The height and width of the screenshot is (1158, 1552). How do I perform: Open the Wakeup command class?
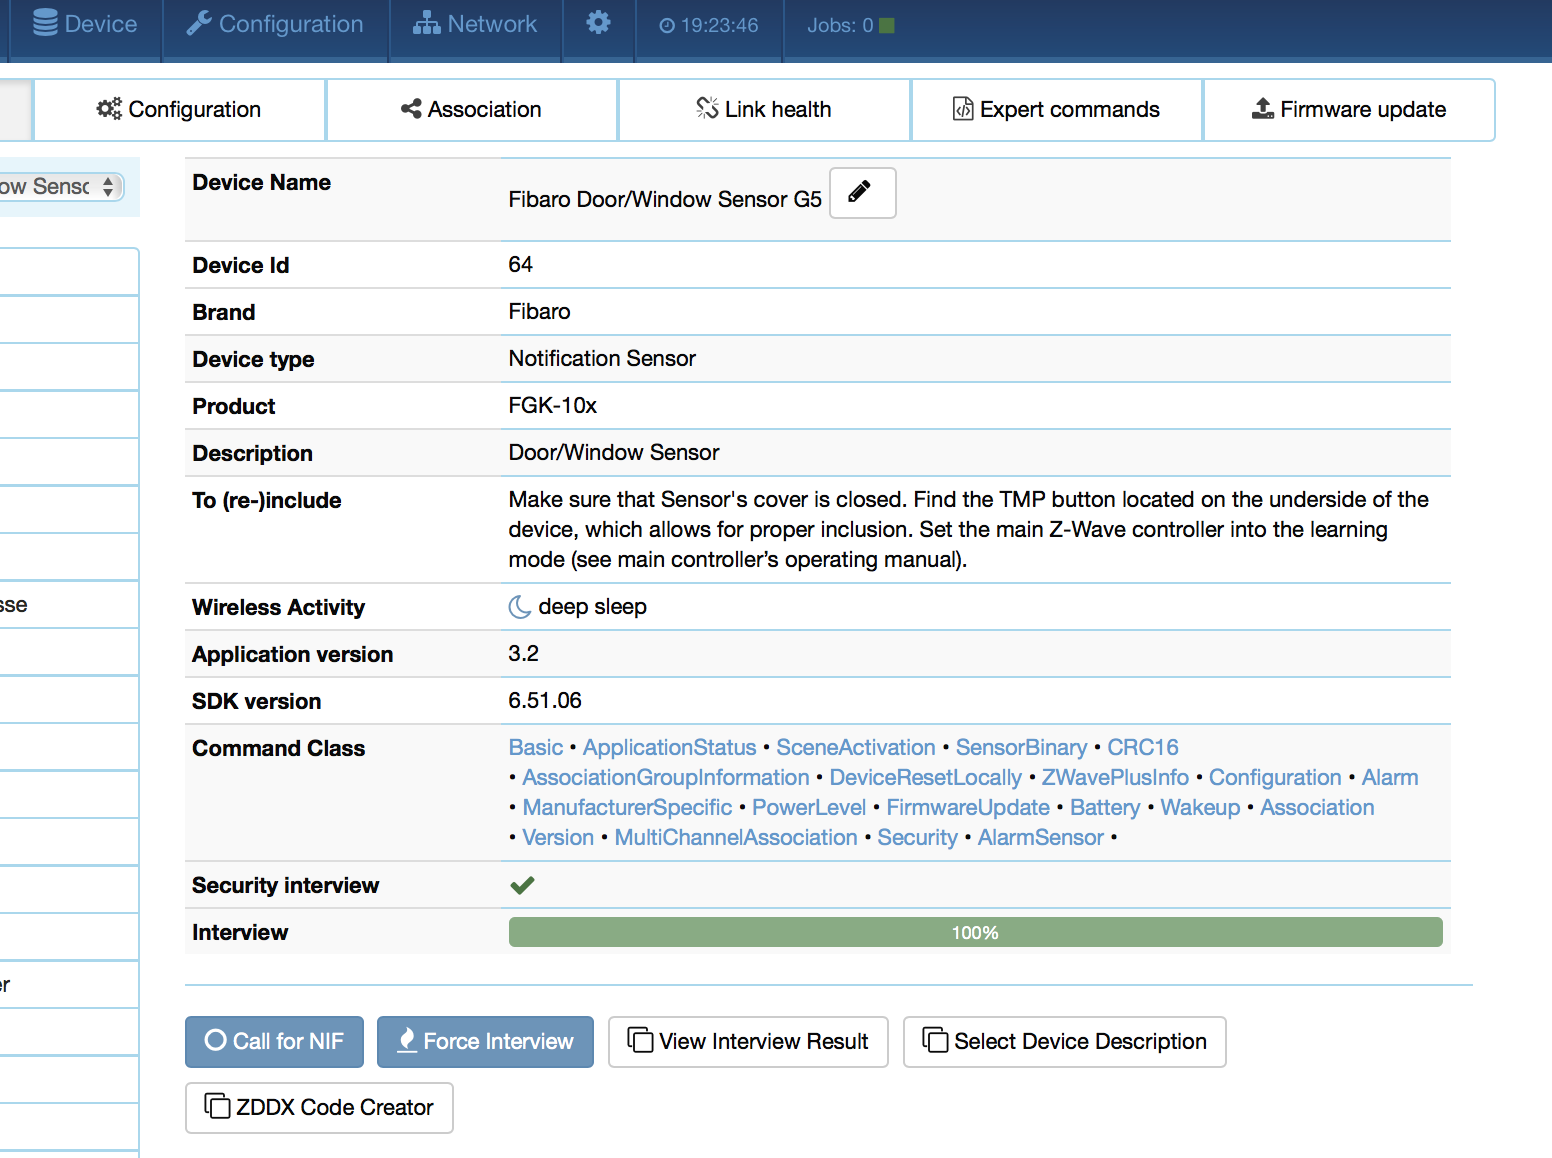(1200, 808)
